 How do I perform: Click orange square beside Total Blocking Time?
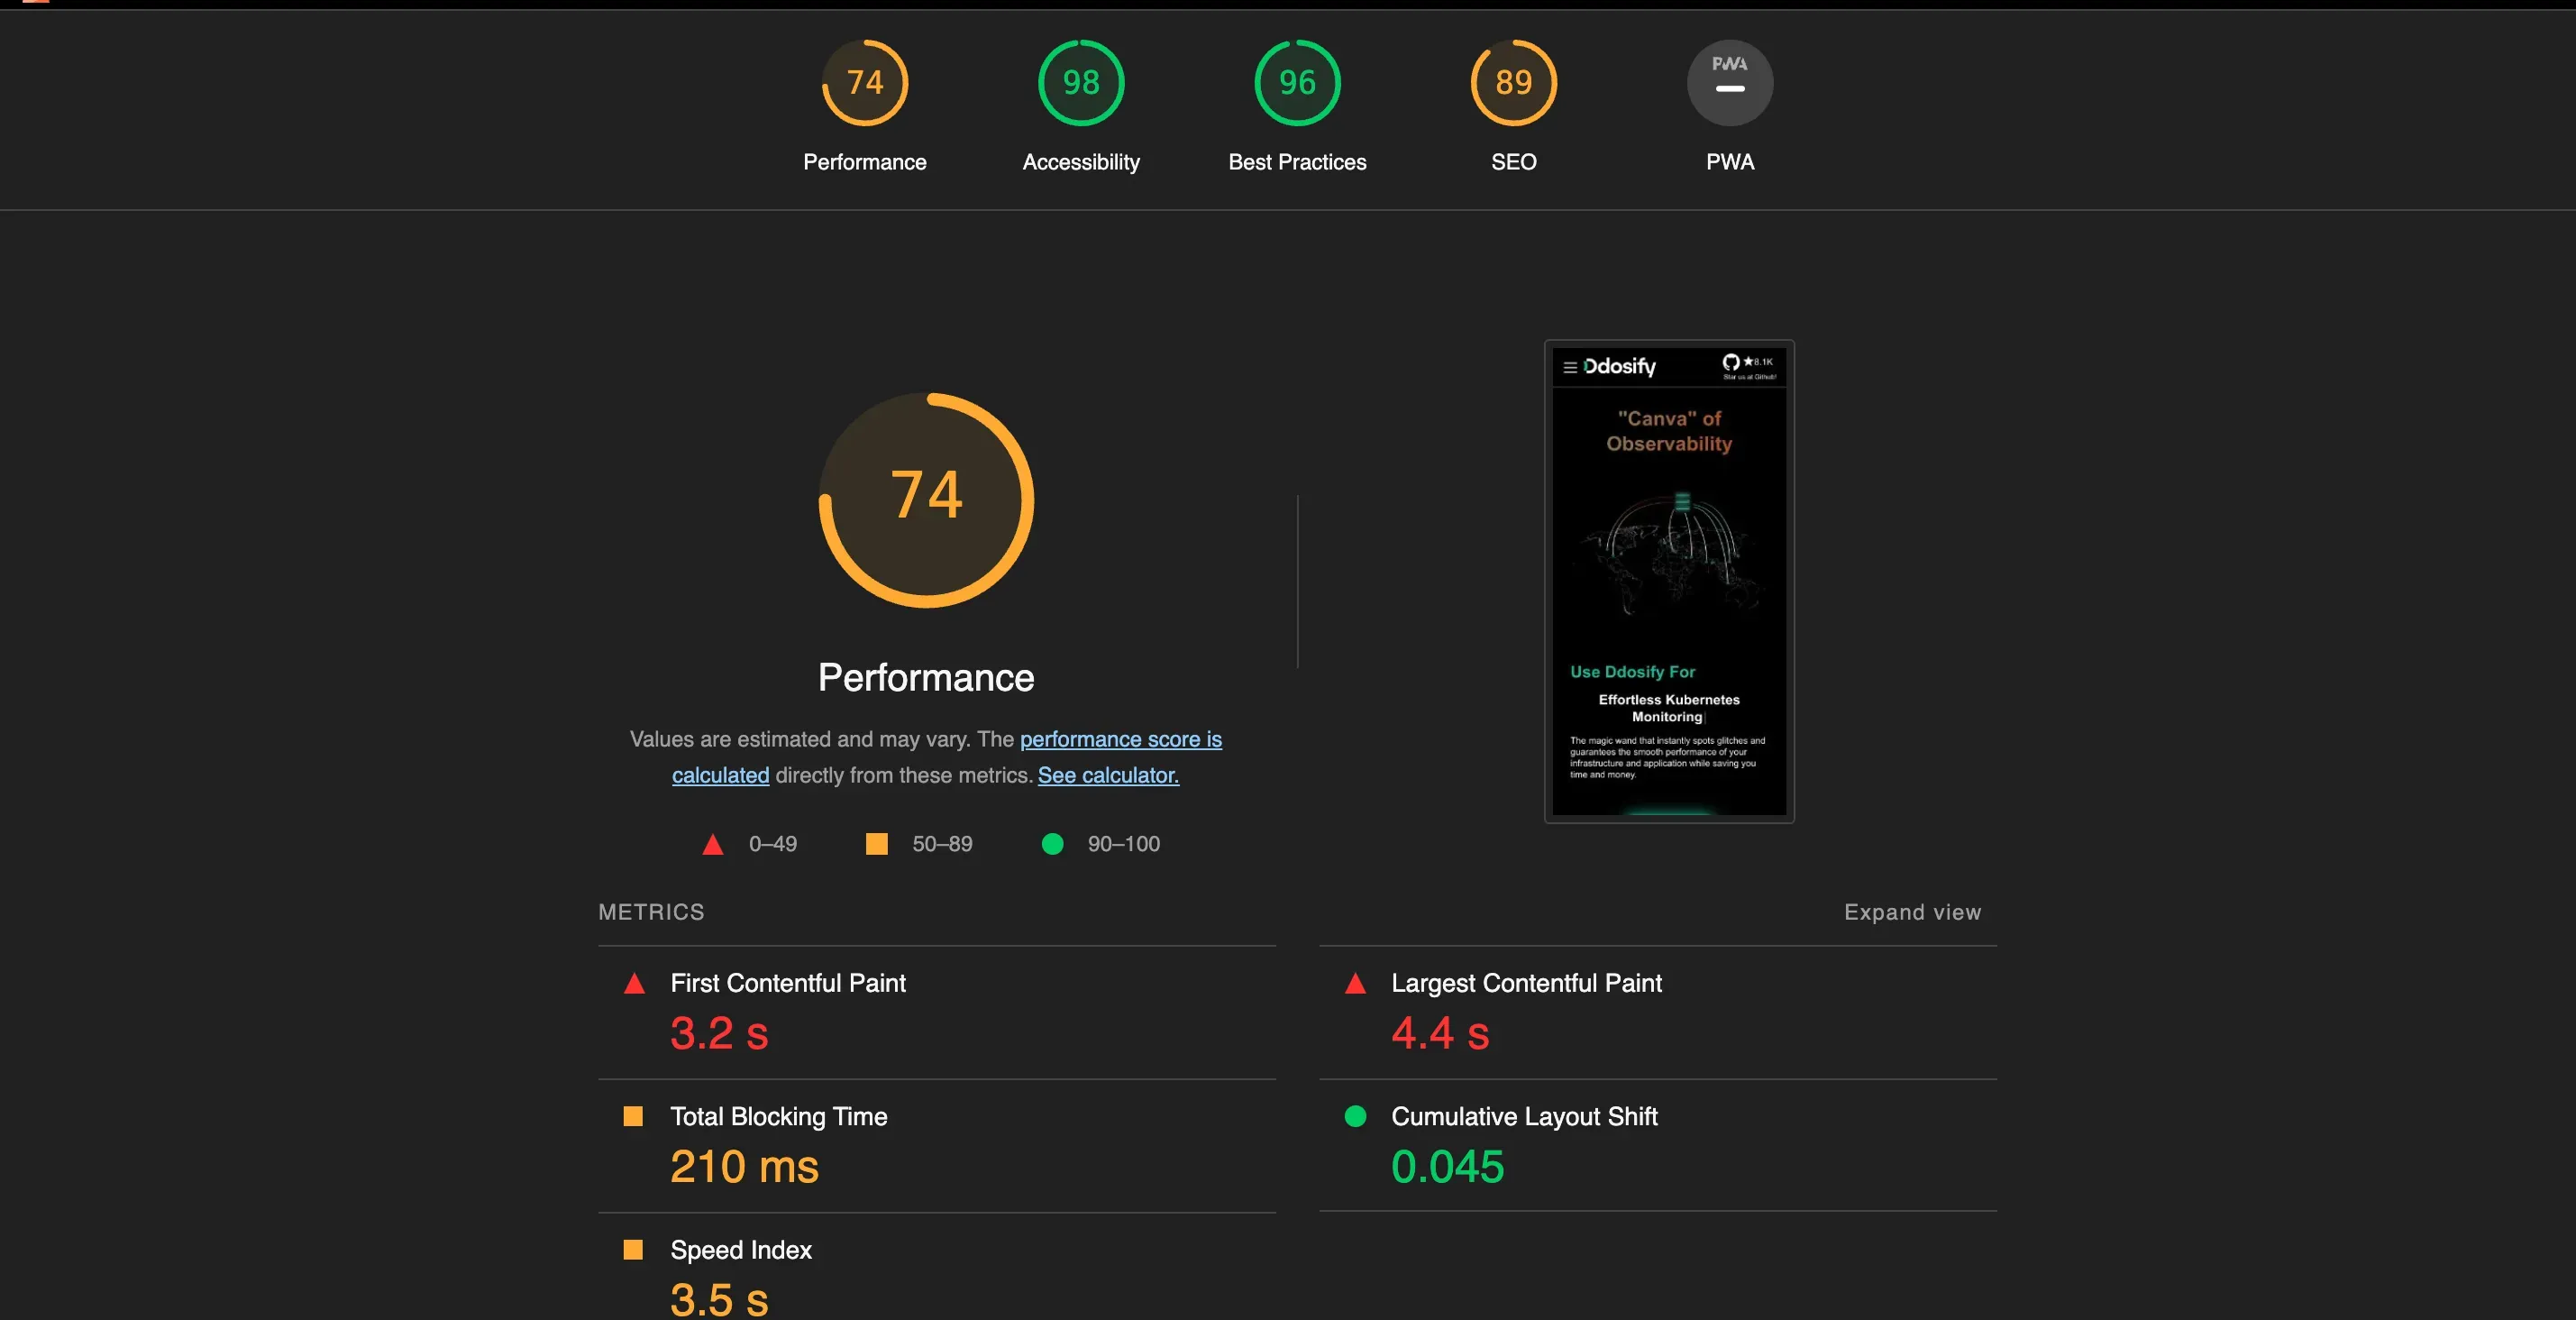pos(633,1116)
